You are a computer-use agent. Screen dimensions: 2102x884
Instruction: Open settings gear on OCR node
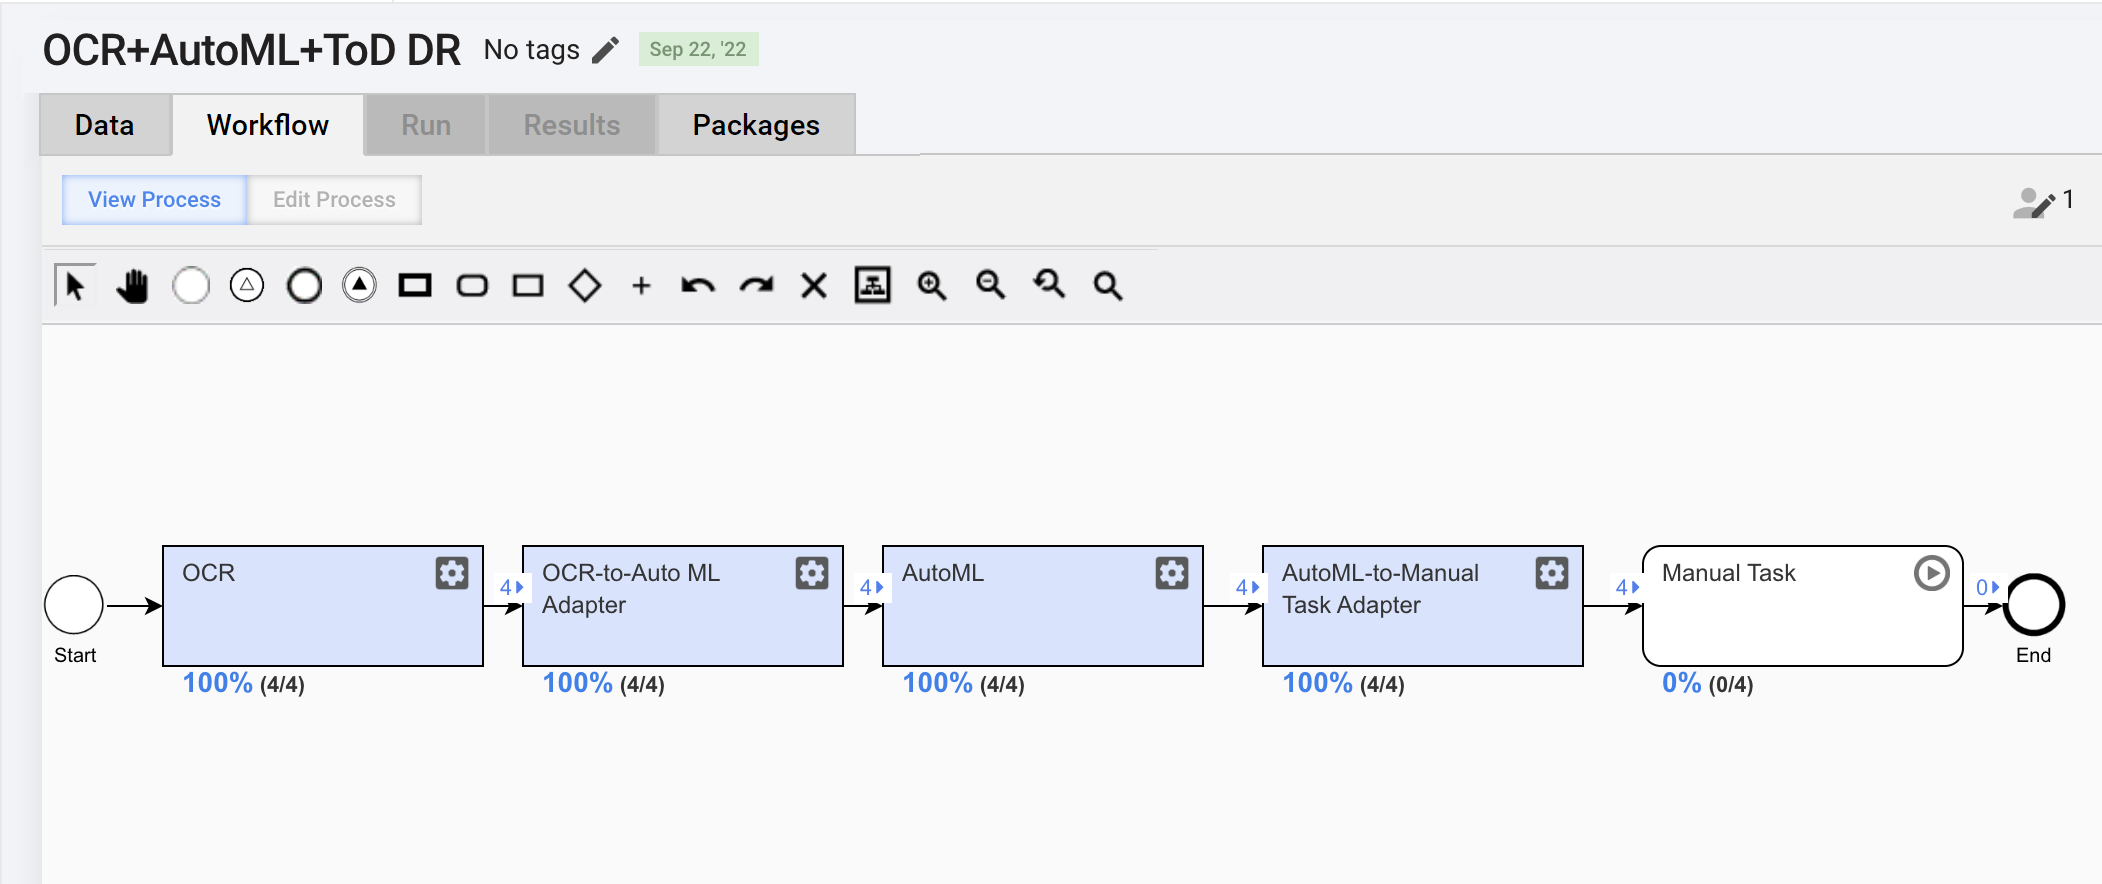[452, 573]
